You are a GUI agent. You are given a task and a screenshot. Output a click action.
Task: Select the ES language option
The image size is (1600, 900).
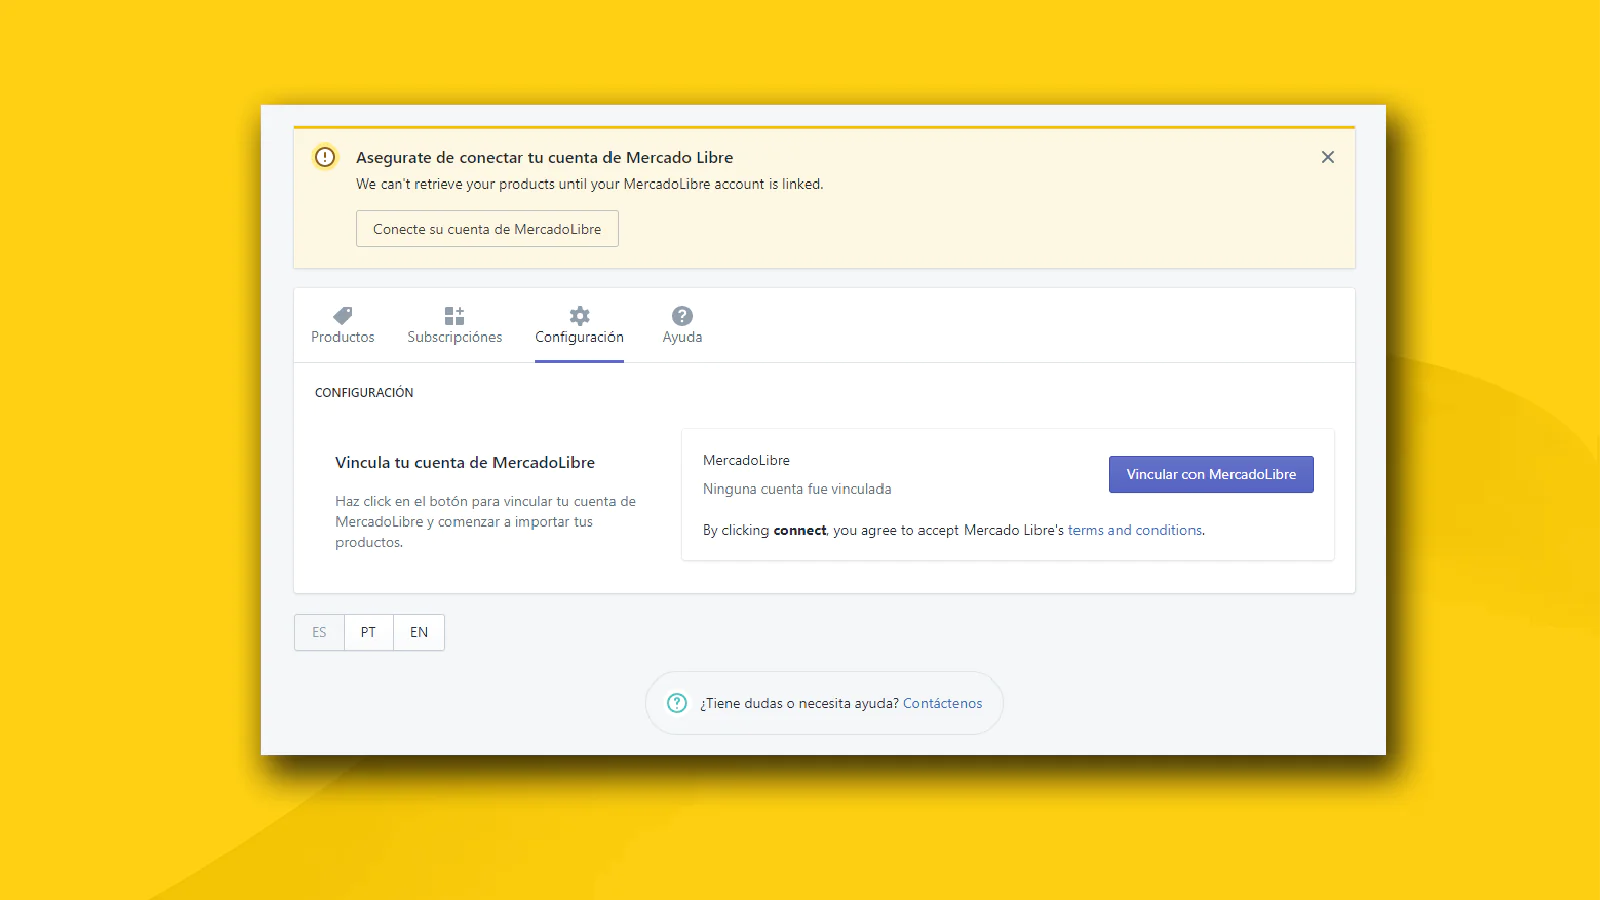tap(319, 632)
